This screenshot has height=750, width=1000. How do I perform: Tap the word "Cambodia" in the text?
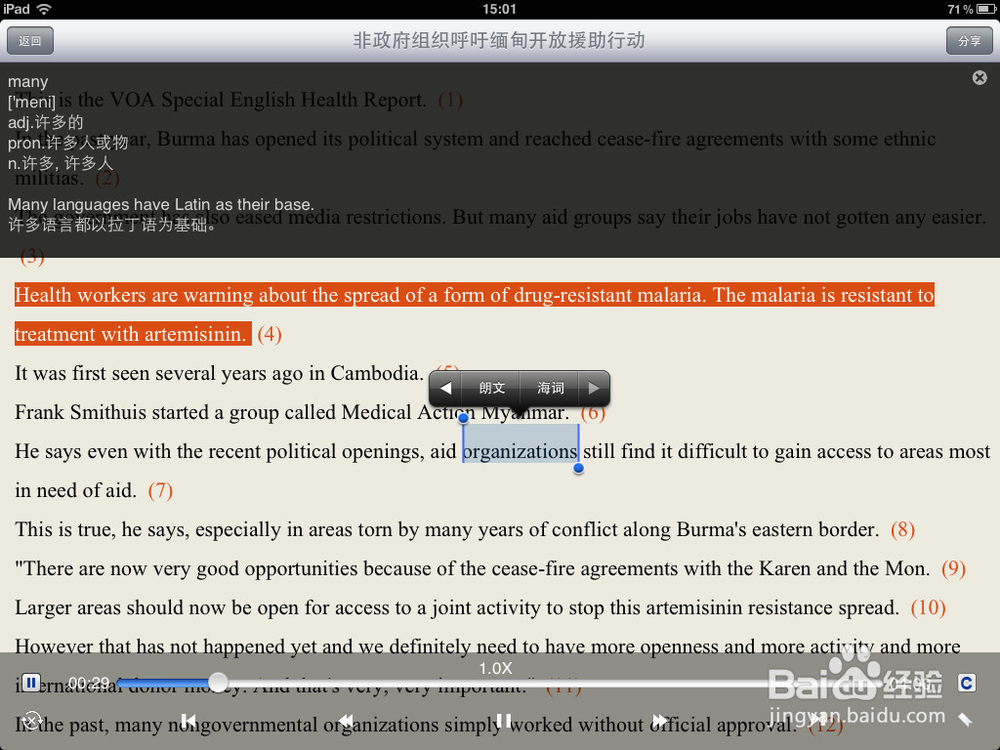[376, 373]
